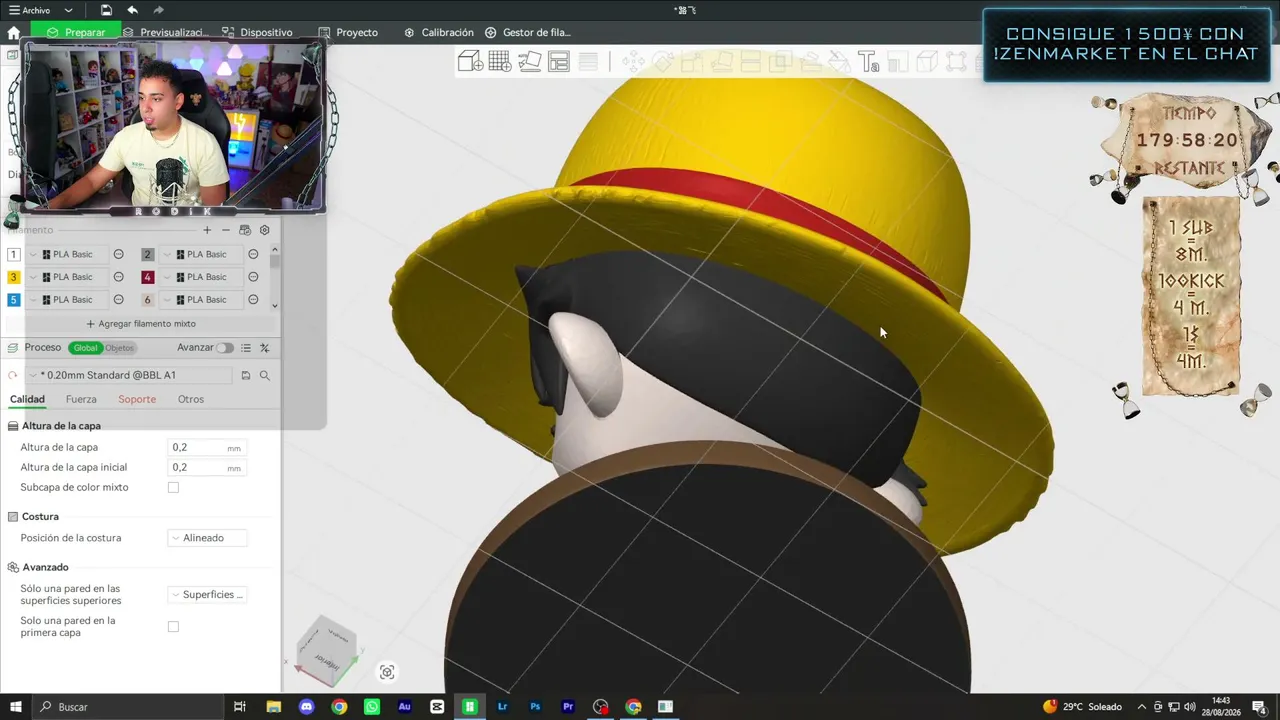Click the Arrange all objects icon
1280x720 pixels.
coord(559,62)
